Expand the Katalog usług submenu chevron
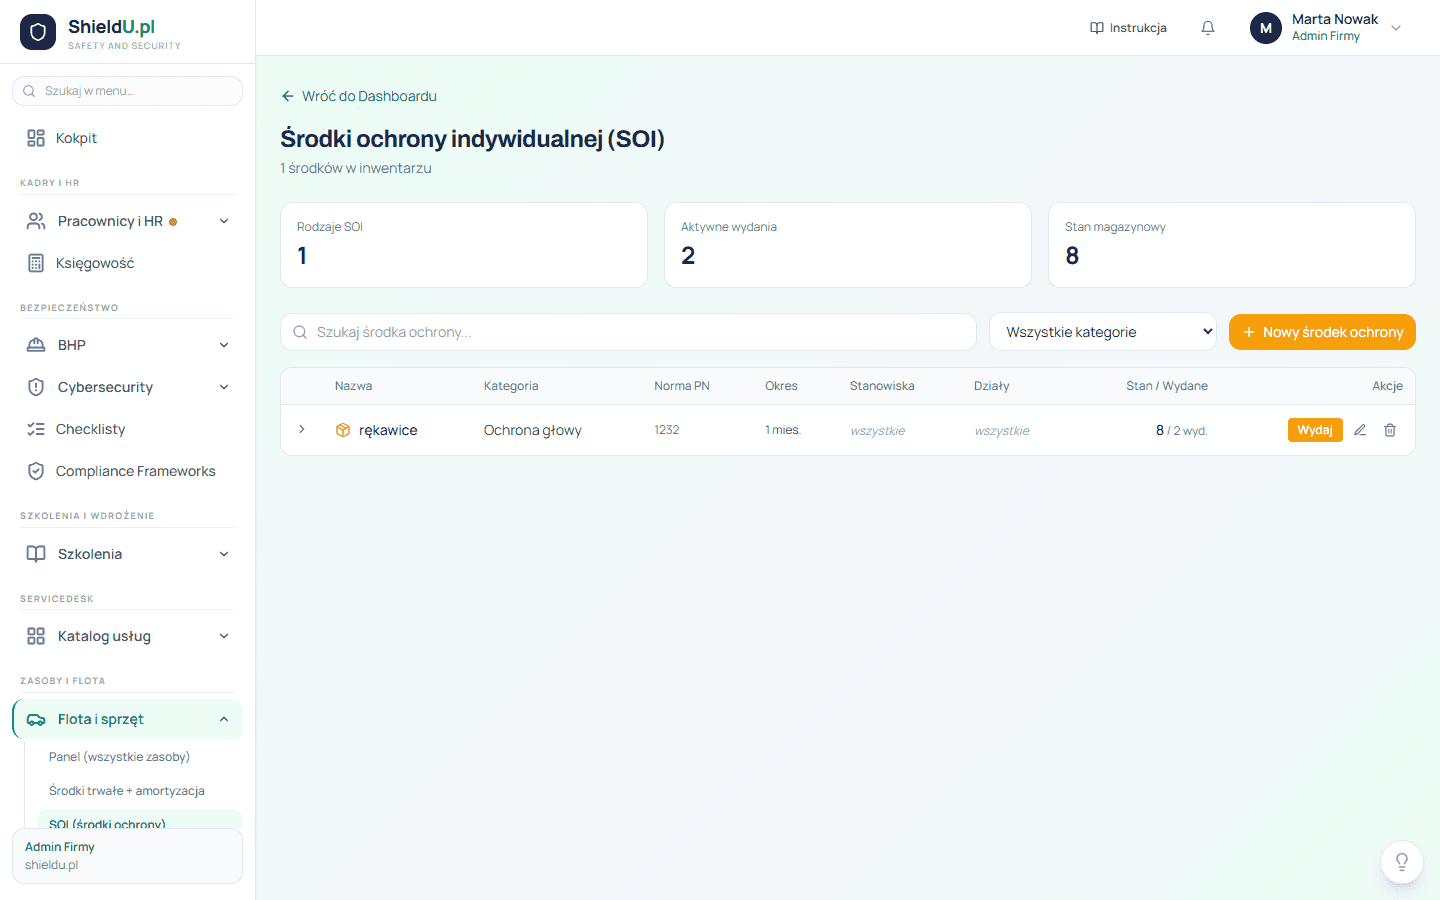 [224, 636]
